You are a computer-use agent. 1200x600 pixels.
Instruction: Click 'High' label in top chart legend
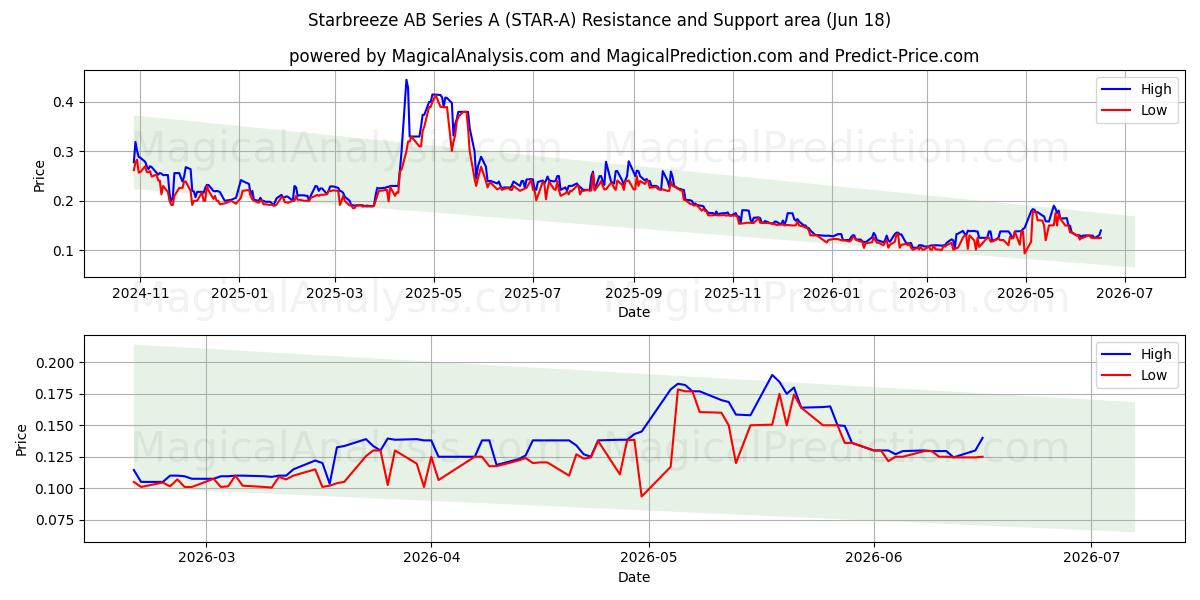(1156, 89)
